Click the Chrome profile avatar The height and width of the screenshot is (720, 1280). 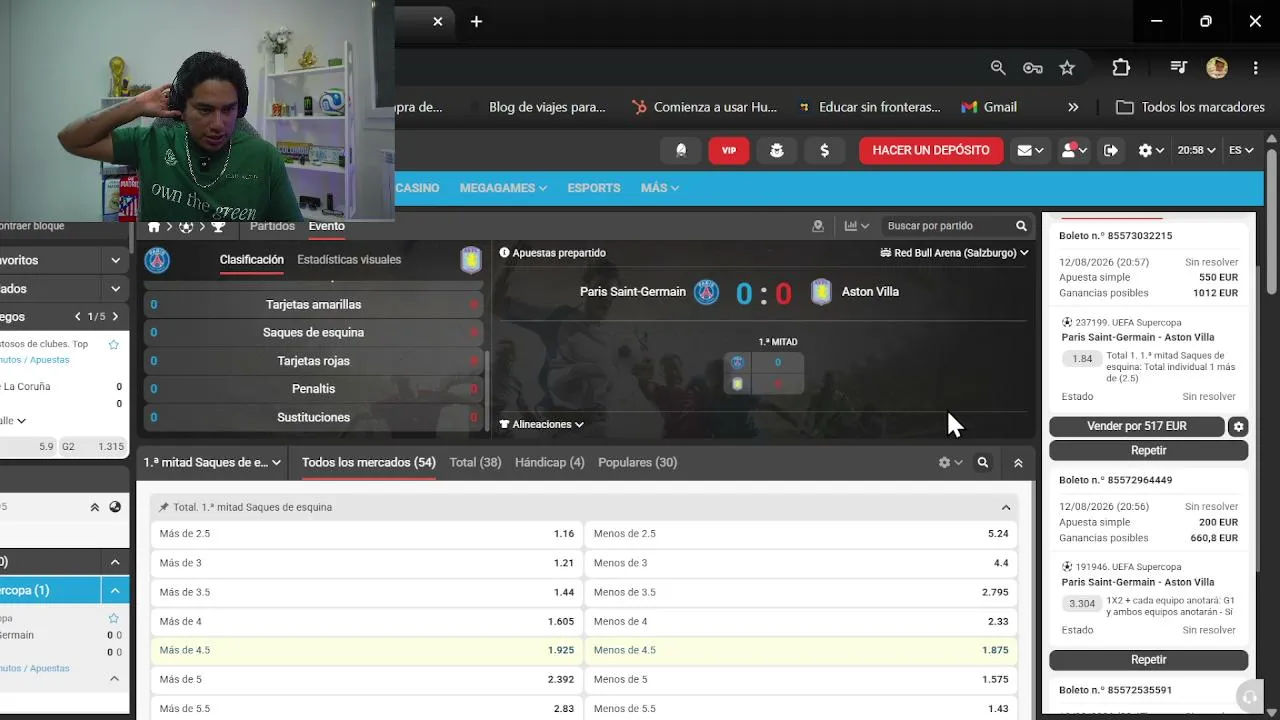1217,68
